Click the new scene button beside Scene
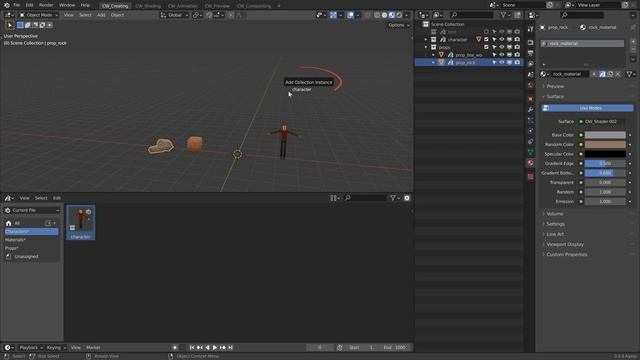The width and height of the screenshot is (640, 360). coord(550,5)
